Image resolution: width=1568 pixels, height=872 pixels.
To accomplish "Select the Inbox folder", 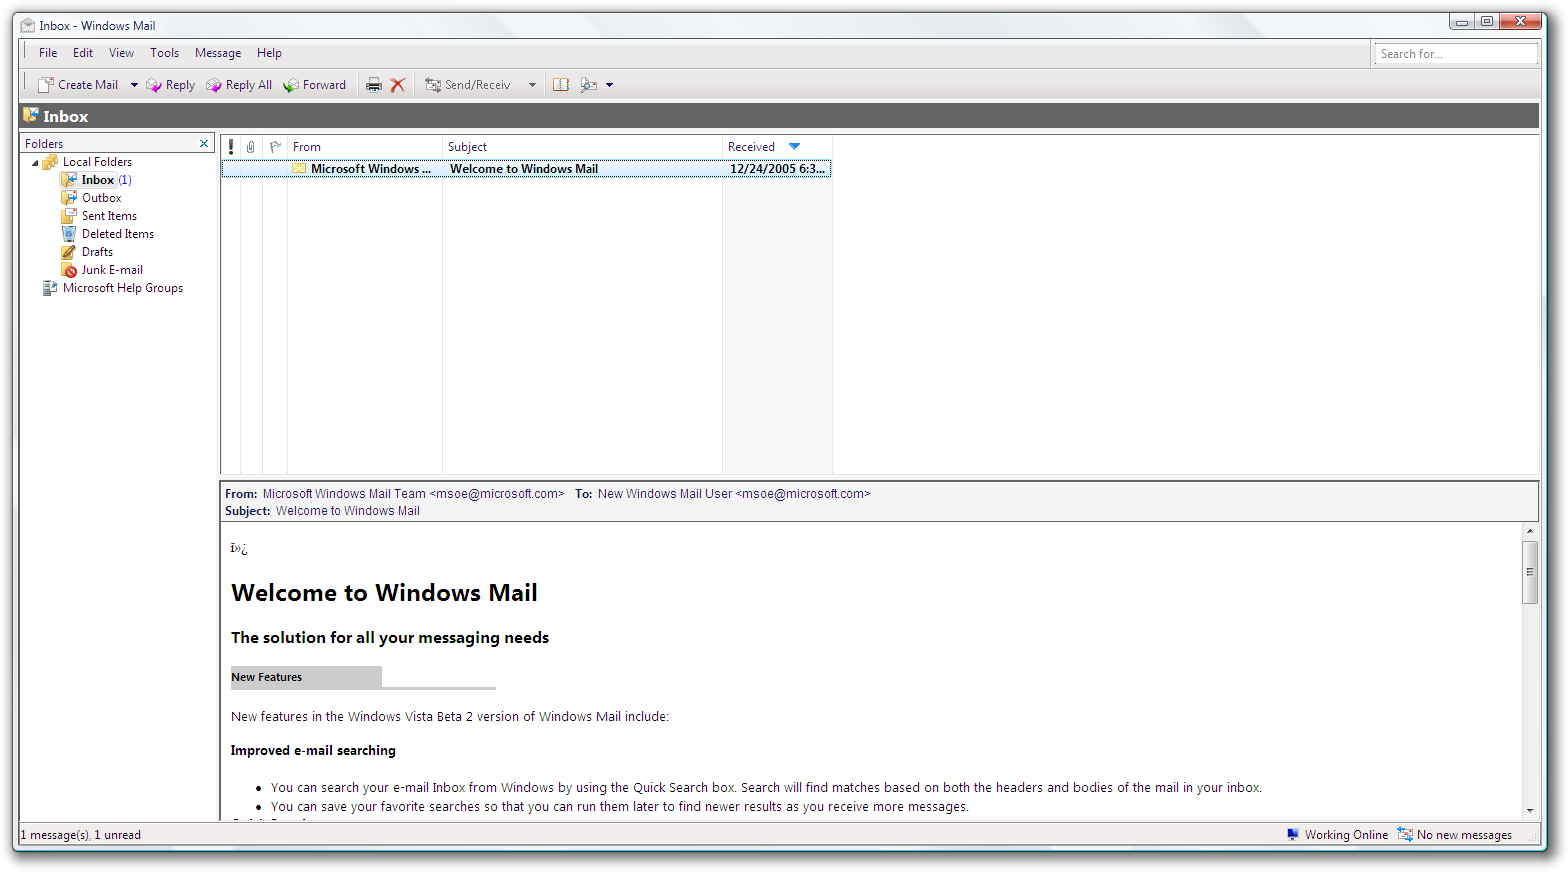I will coord(97,180).
